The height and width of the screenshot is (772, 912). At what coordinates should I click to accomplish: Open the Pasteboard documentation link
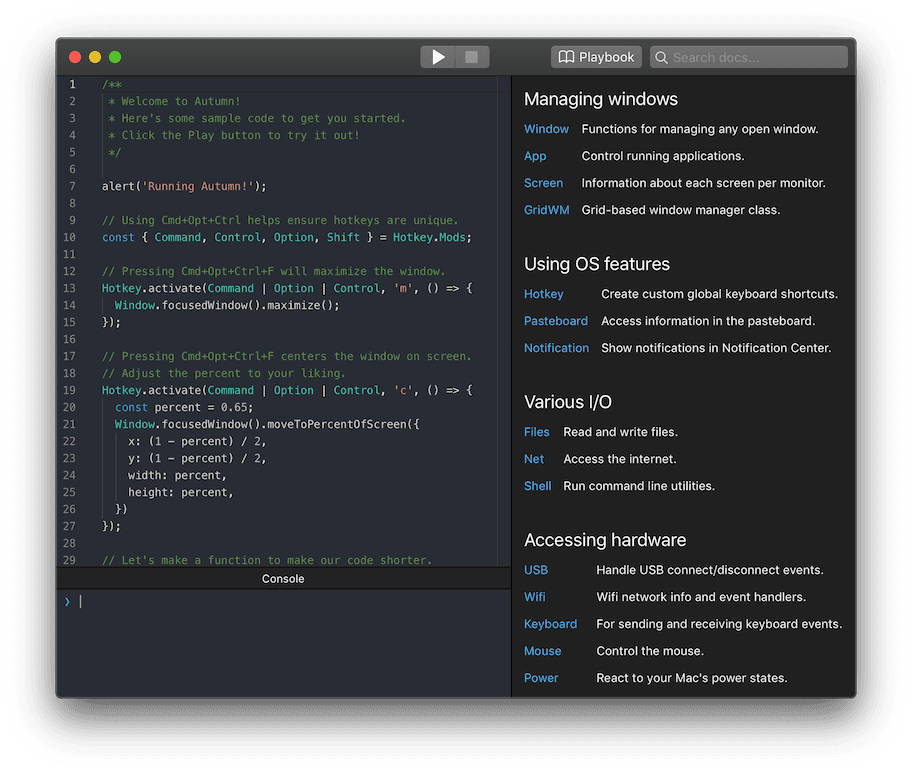click(556, 321)
